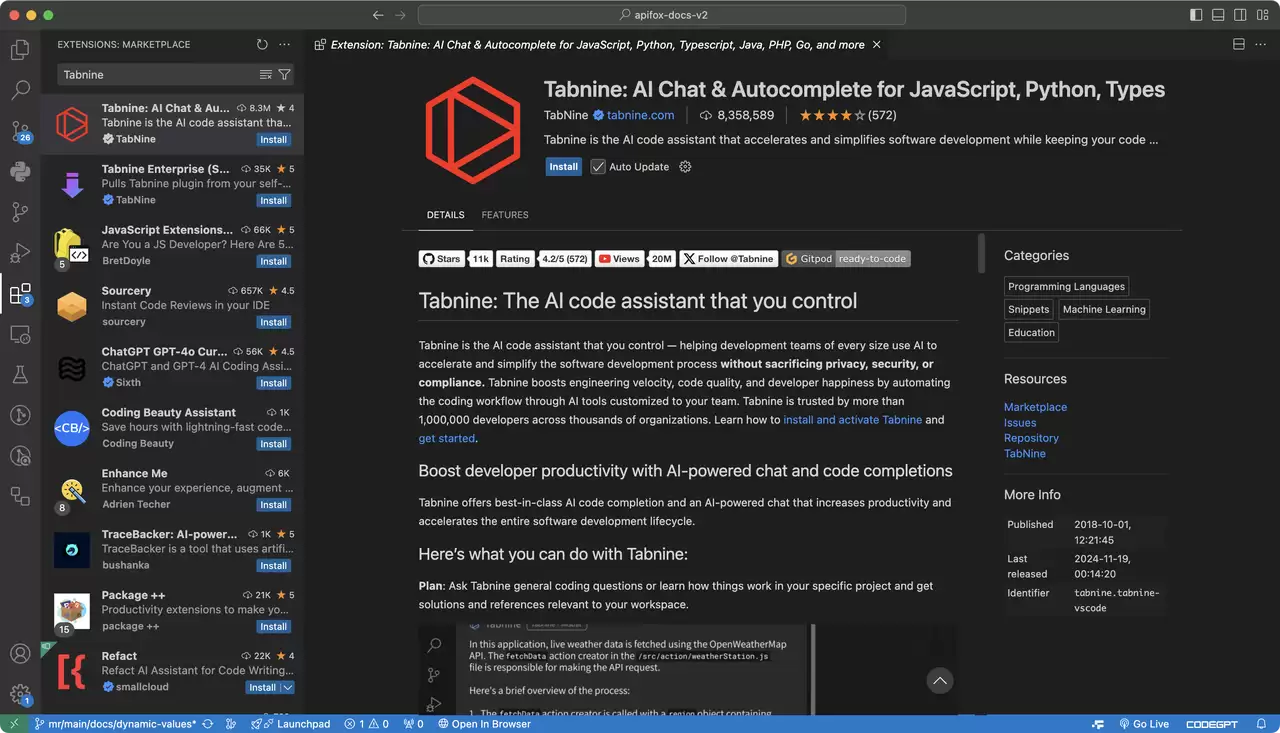The width and height of the screenshot is (1280, 733).
Task: Refresh the Extensions Marketplace list
Action: tap(262, 45)
